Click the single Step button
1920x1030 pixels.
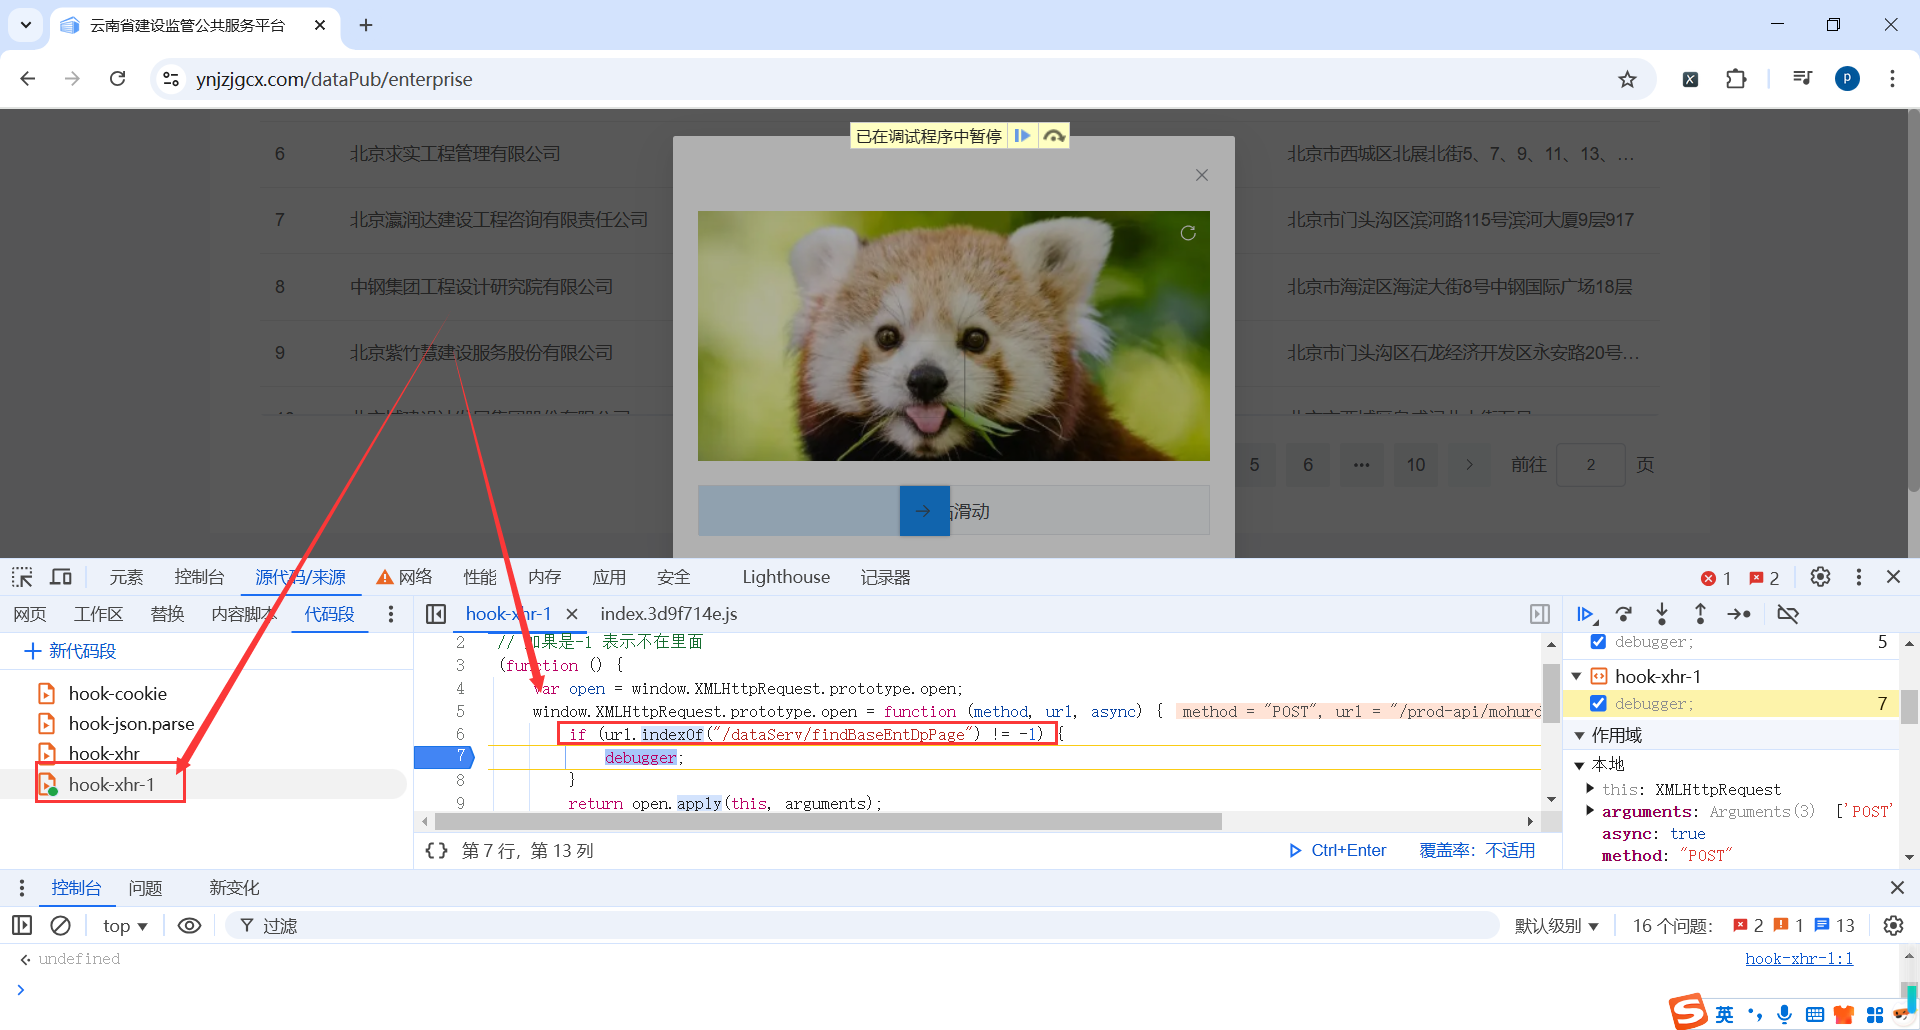1739,614
